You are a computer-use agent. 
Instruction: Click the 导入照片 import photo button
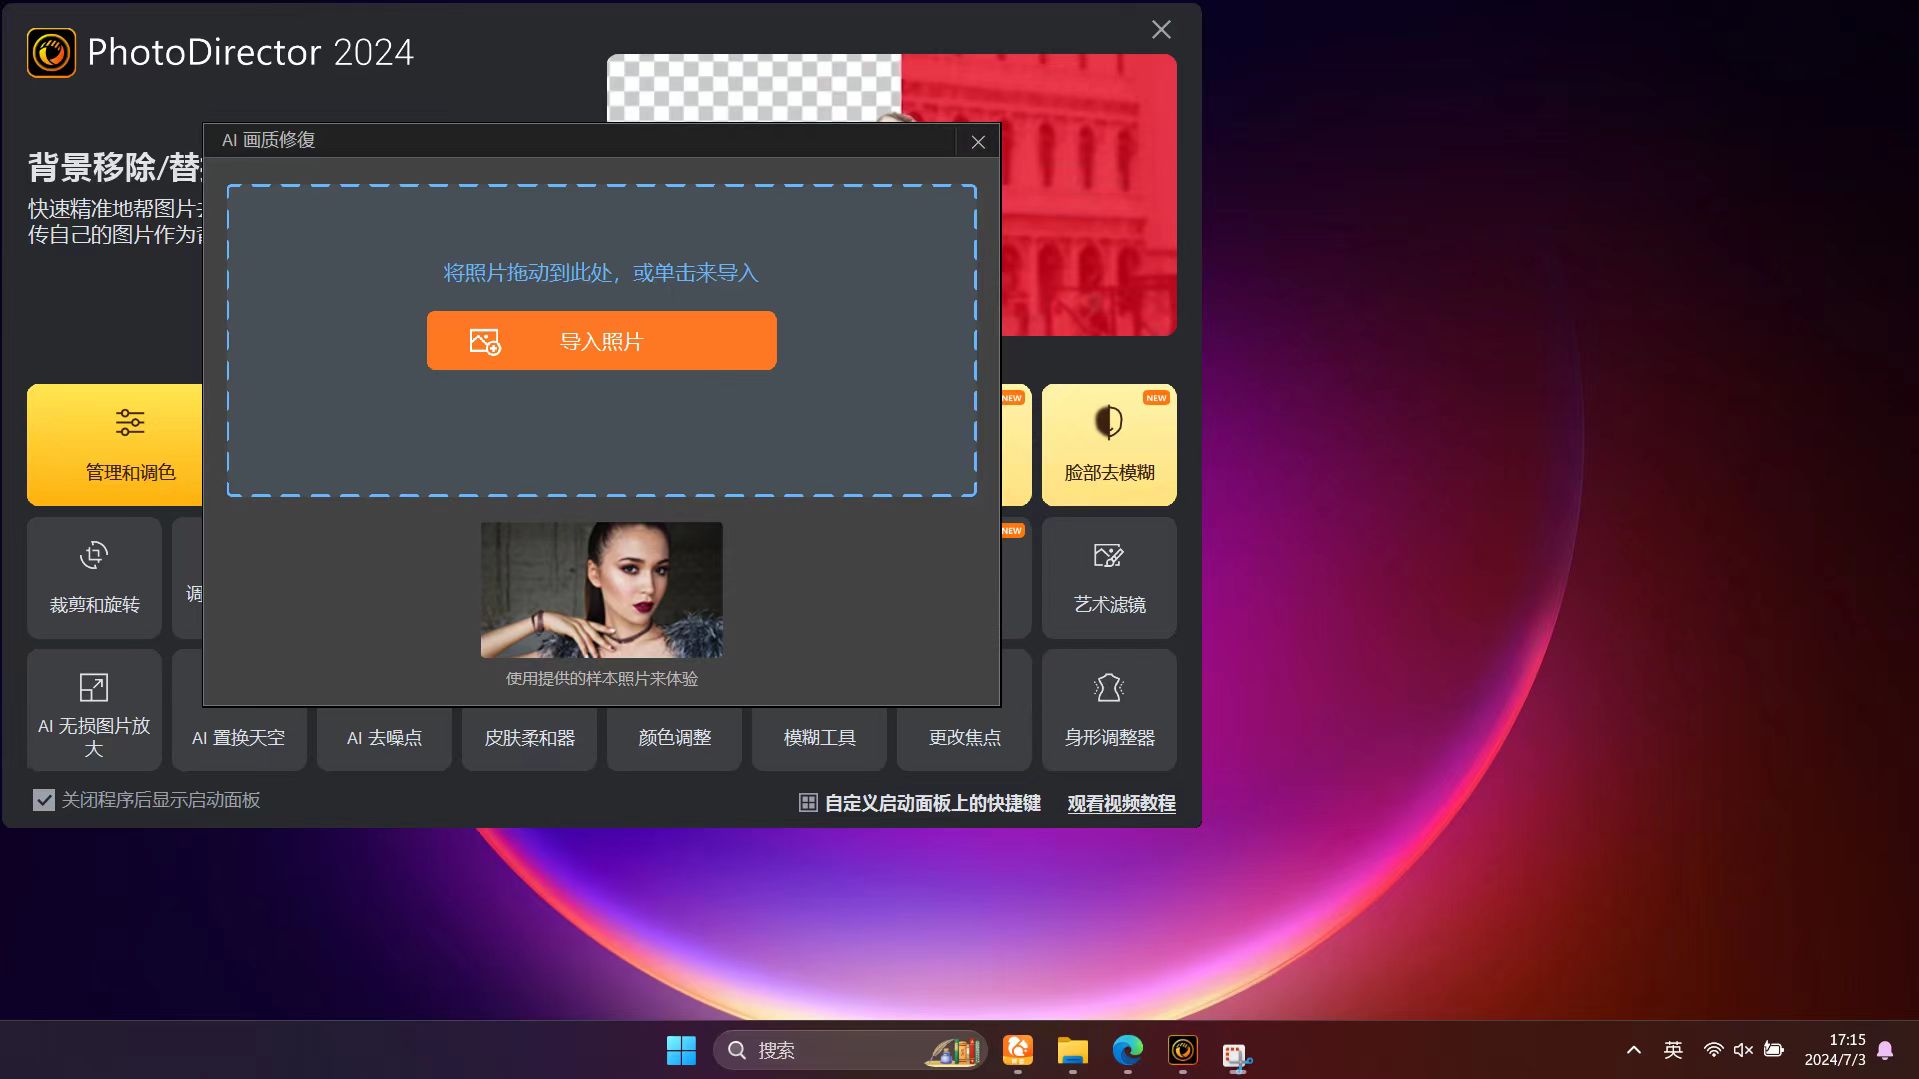[601, 341]
